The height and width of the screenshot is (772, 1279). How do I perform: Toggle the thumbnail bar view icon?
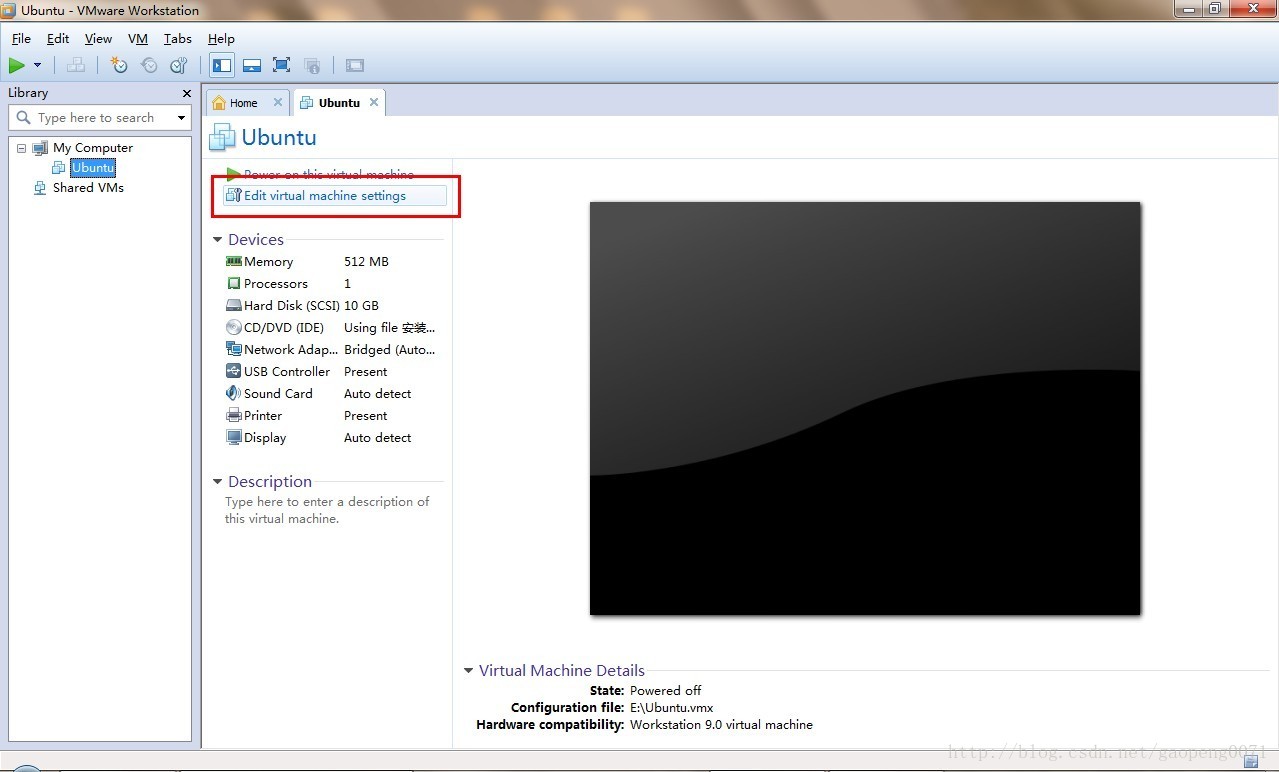click(252, 66)
